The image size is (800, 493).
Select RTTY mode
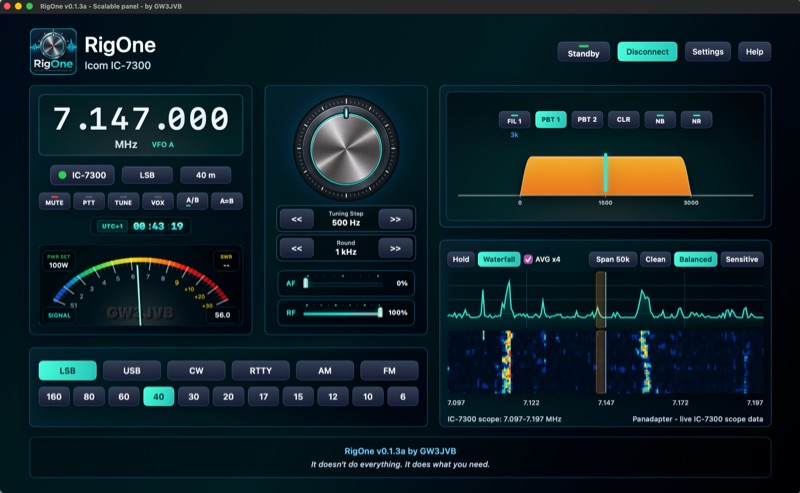[260, 371]
